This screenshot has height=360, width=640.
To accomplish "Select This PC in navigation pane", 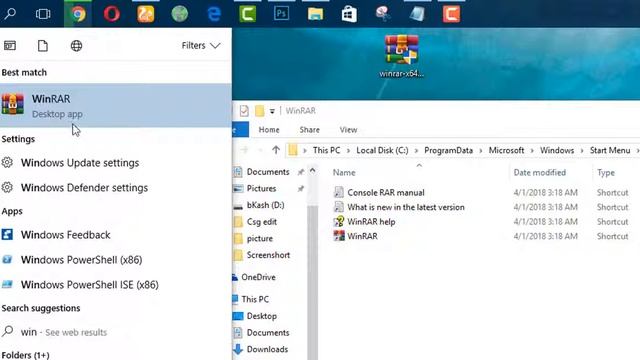I will tap(255, 299).
